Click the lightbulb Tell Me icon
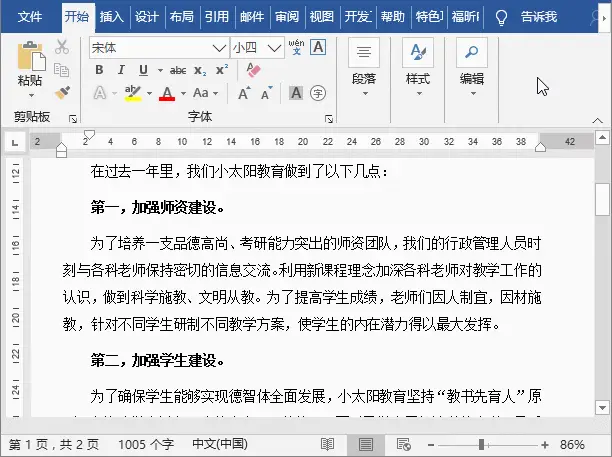612x457 pixels. (501, 17)
